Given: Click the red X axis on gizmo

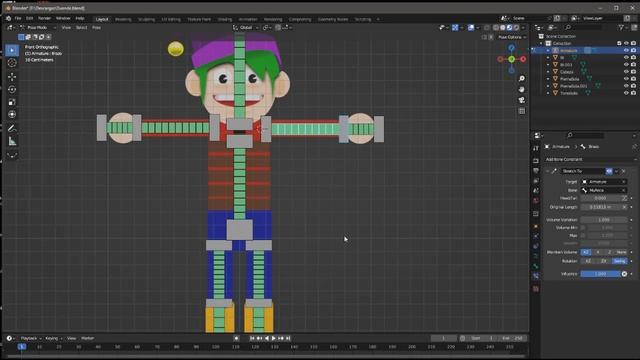Looking at the screenshot, I should coord(523,59).
